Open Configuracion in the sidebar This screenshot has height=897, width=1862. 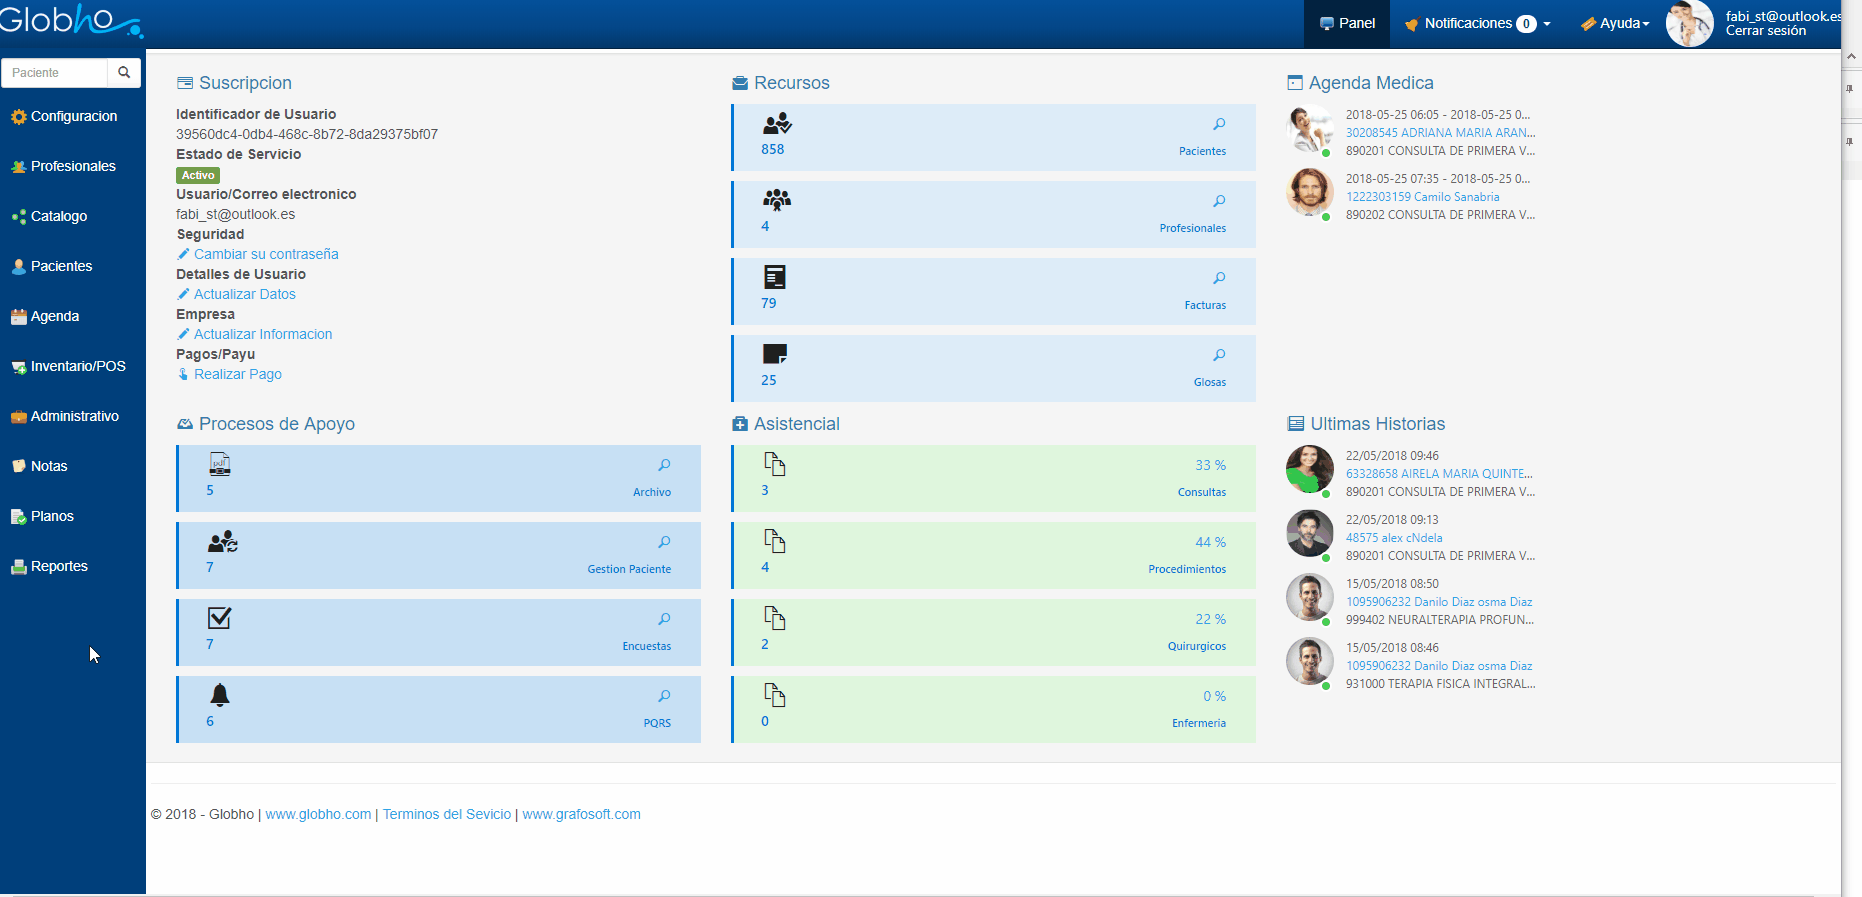(x=73, y=116)
